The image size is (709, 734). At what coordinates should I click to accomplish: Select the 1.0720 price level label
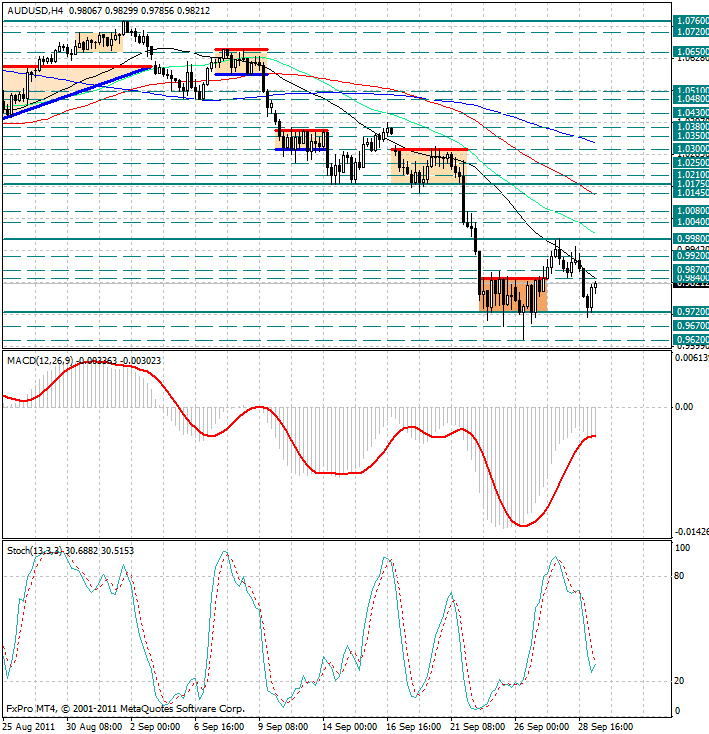(x=691, y=32)
